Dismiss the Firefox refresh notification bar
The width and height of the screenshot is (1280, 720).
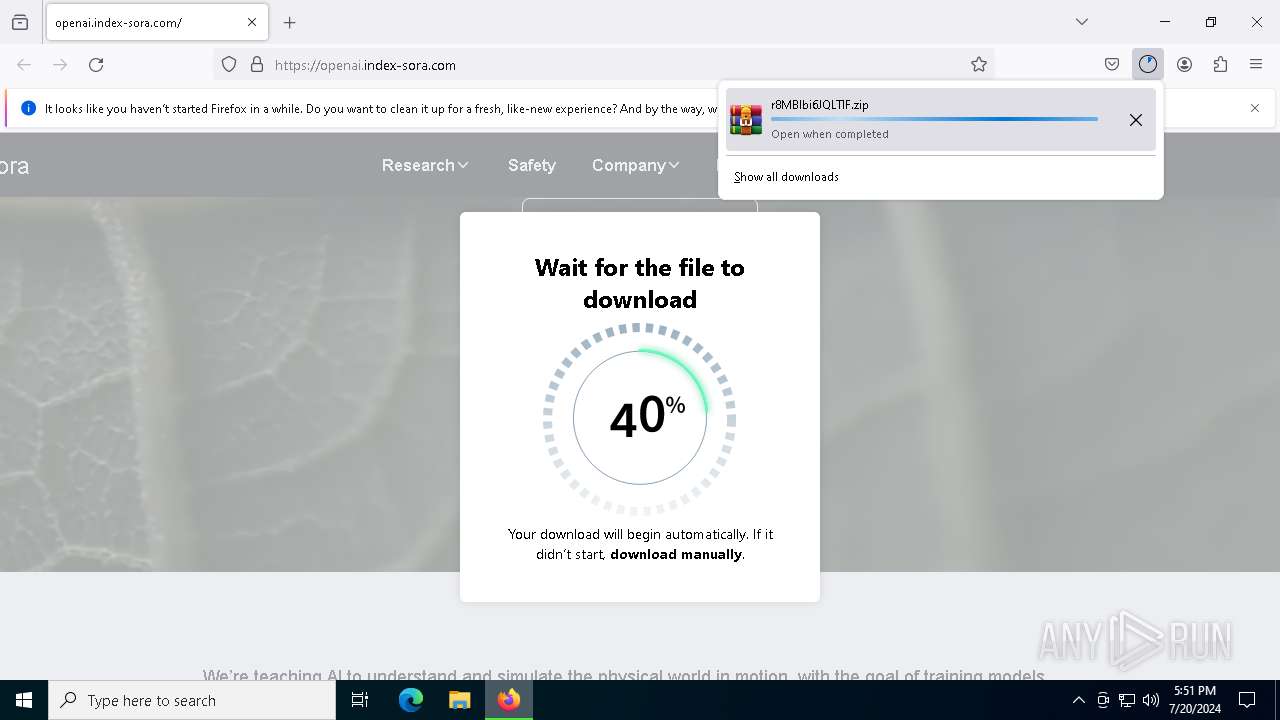tap(1255, 108)
